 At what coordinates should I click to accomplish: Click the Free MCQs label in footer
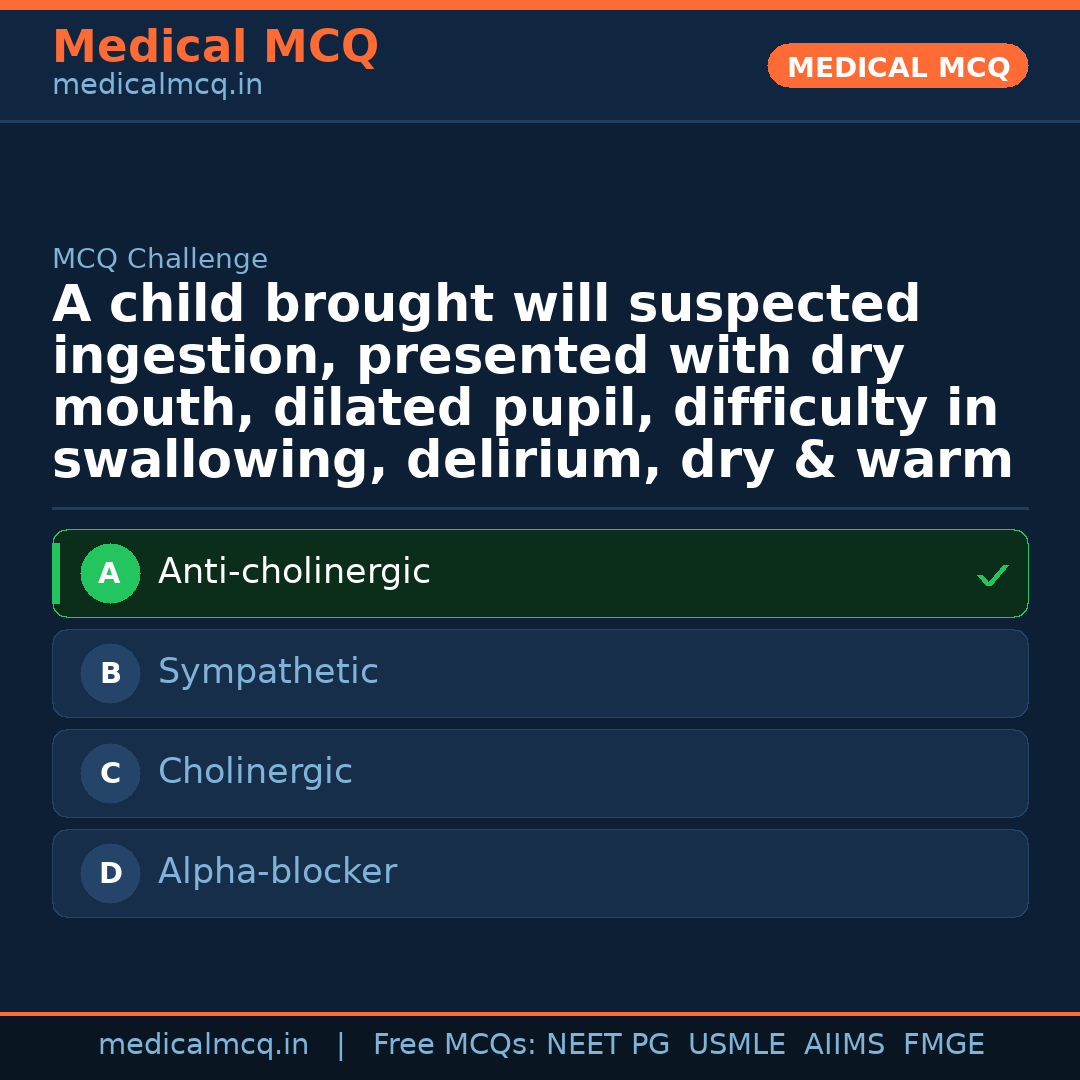[x=455, y=1045]
